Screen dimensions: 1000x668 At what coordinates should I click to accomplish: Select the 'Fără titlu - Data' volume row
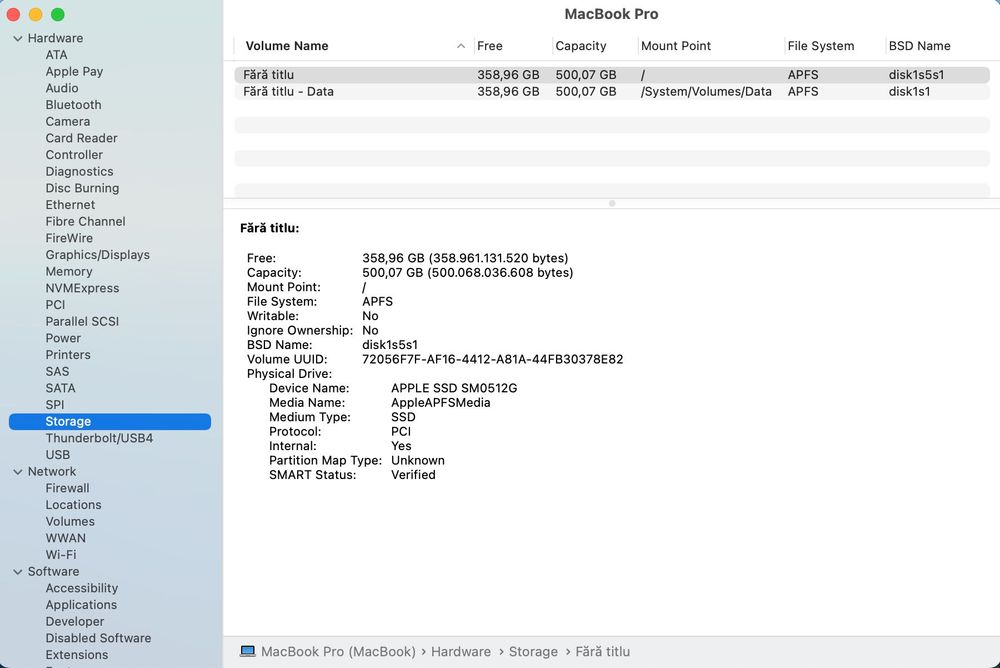tap(612, 91)
